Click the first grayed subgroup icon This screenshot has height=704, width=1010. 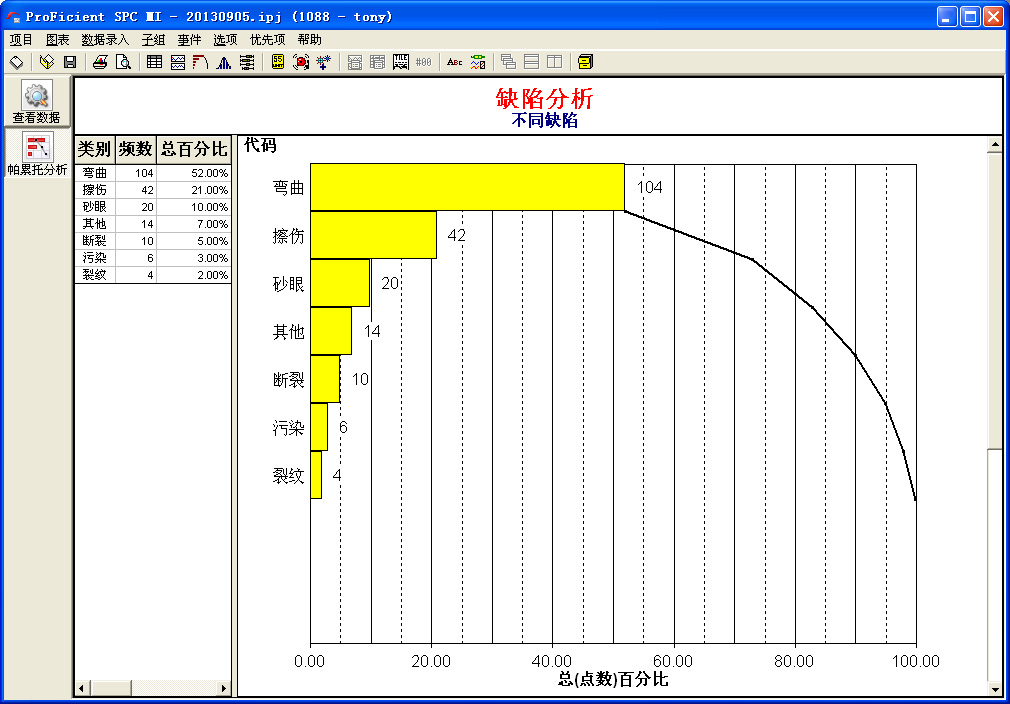click(x=354, y=62)
